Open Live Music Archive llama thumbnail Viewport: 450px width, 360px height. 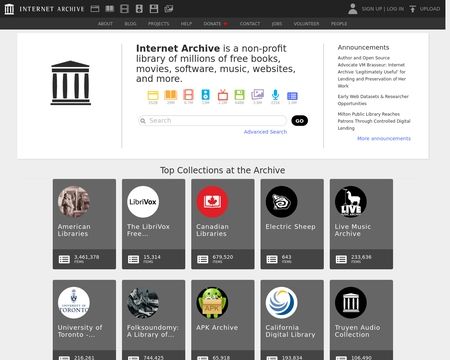351,202
